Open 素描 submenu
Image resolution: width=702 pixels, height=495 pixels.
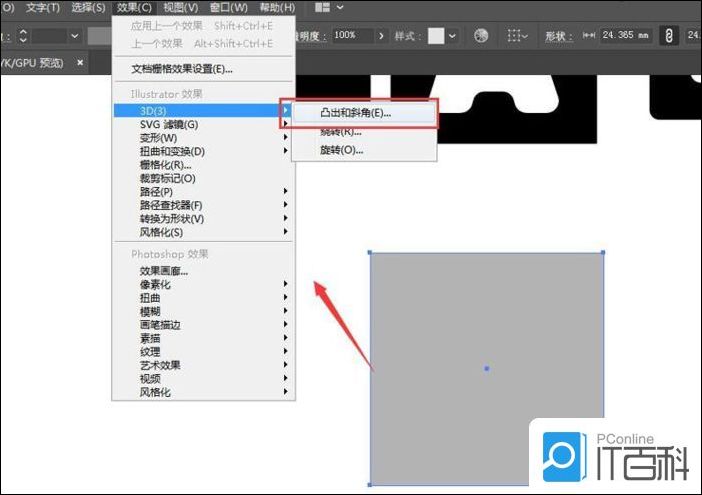[203, 338]
